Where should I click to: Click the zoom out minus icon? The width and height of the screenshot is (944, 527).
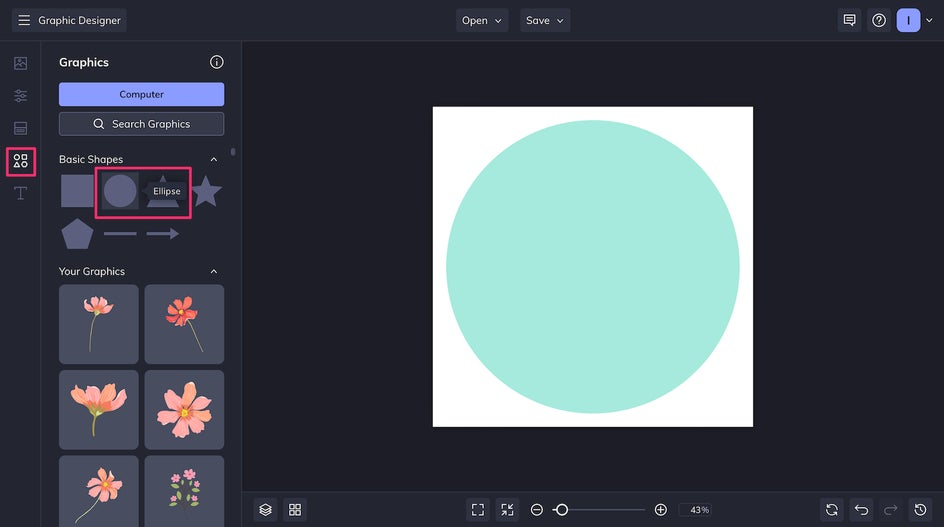tap(536, 510)
